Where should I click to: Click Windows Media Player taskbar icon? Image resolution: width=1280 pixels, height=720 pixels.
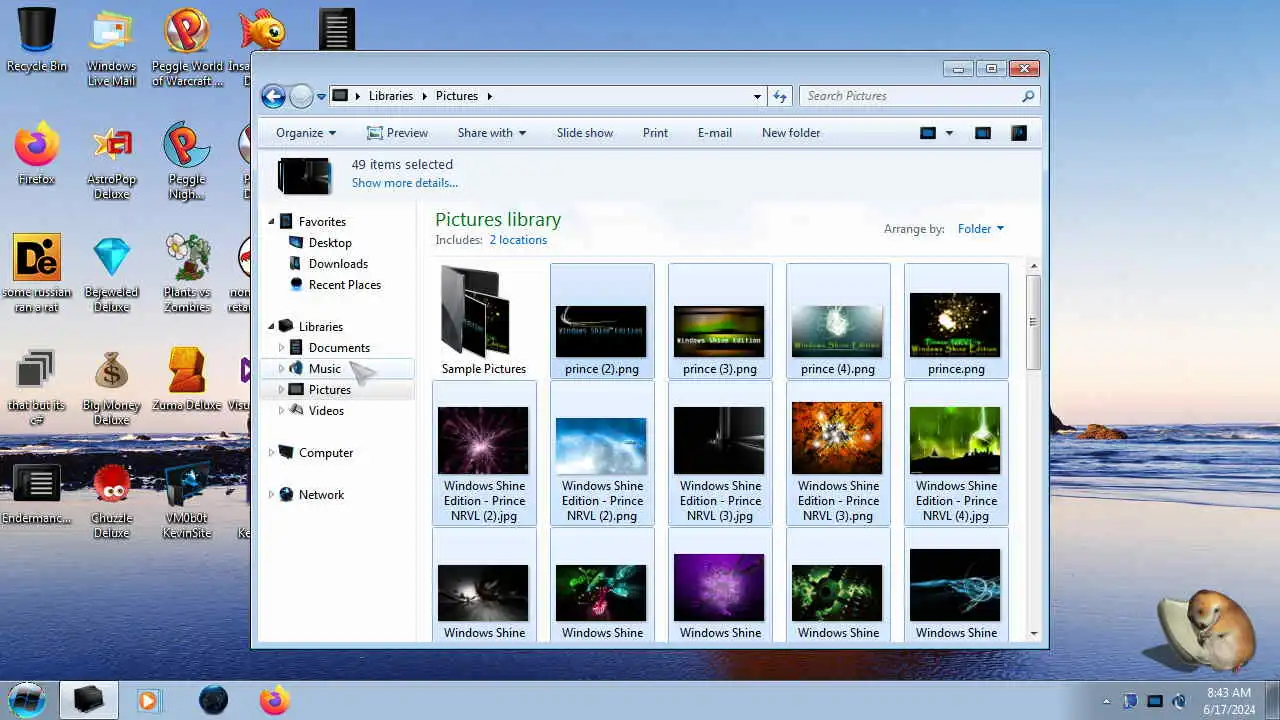(149, 700)
